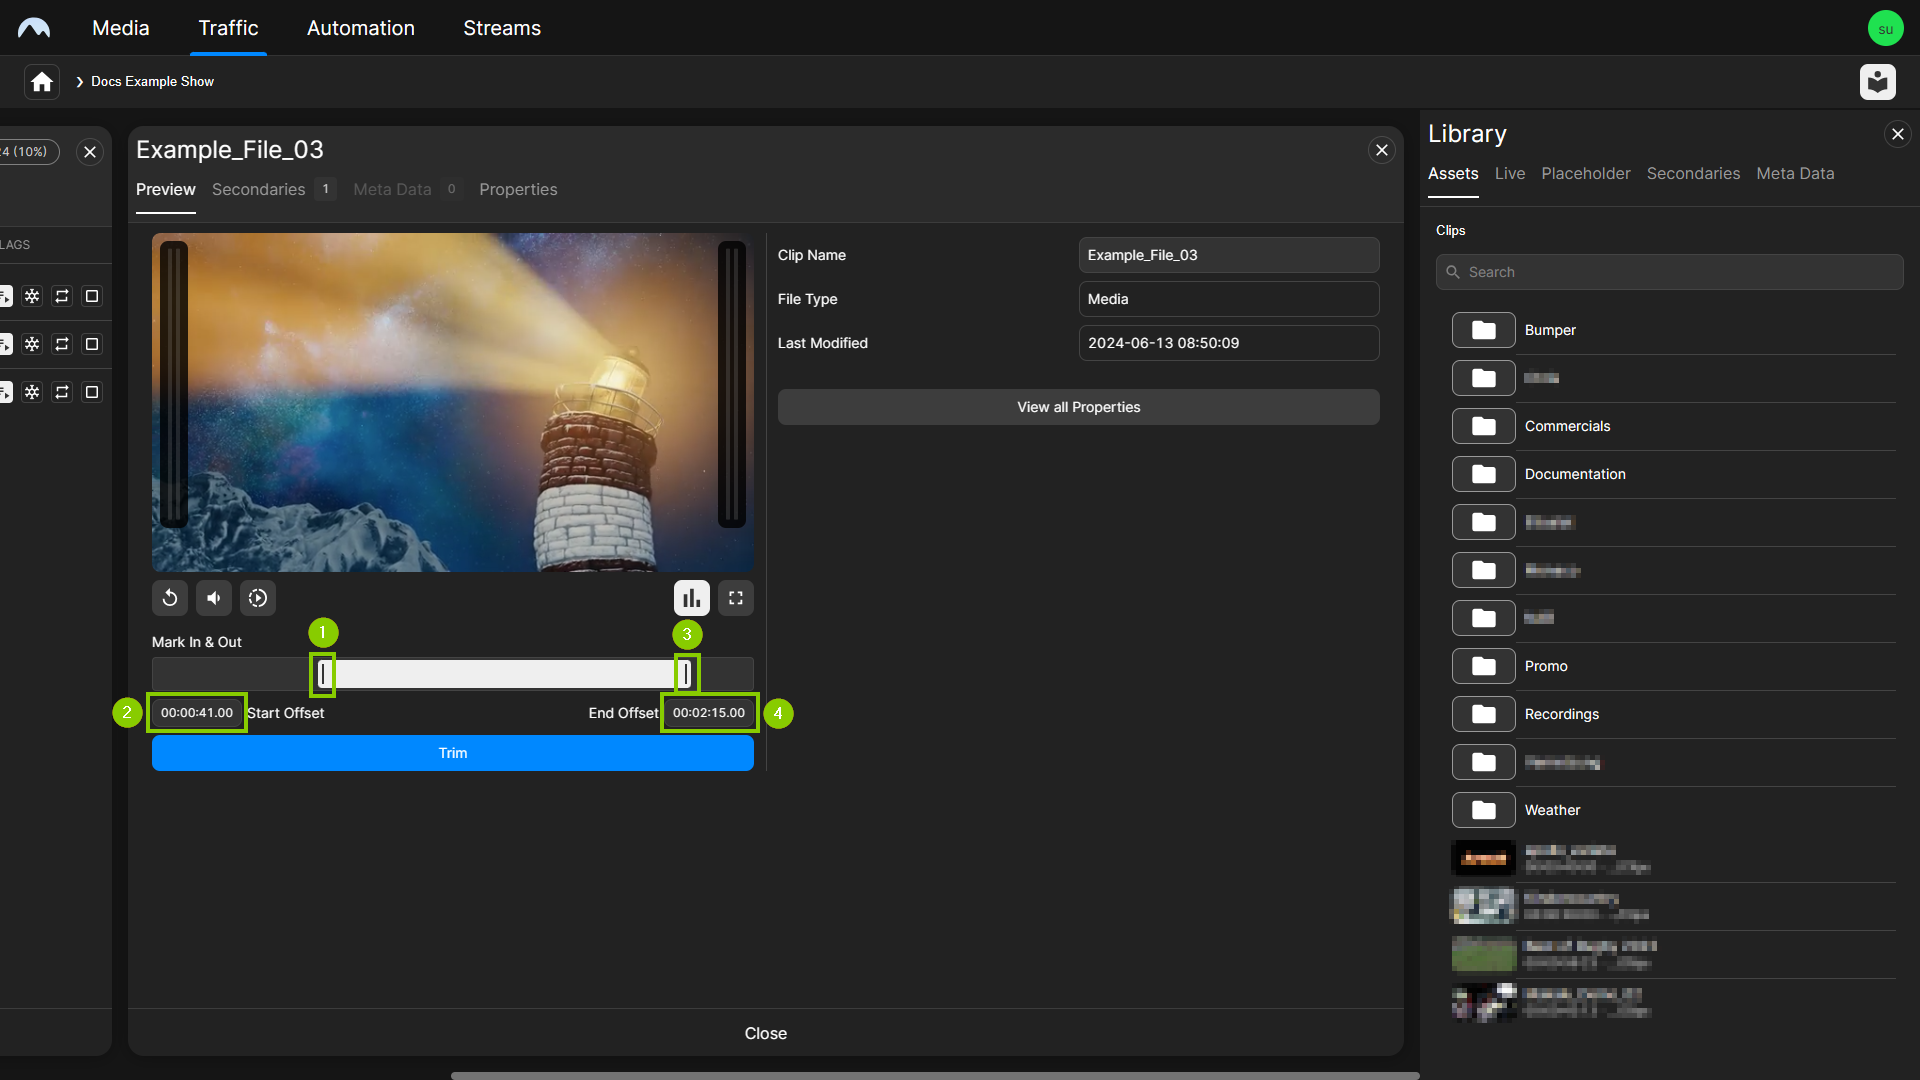
Task: Click the mark-in handle on trim slider
Action: click(x=323, y=674)
